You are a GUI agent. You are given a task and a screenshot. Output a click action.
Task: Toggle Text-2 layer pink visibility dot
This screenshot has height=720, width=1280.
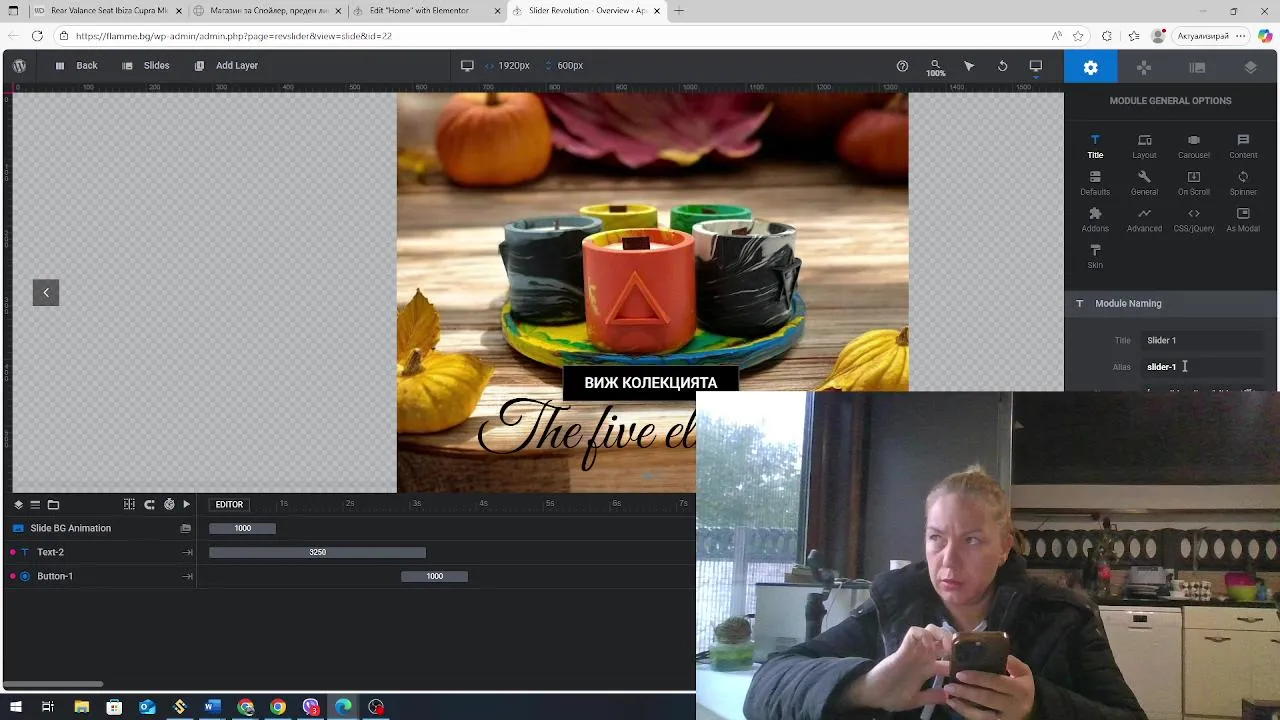pos(13,552)
